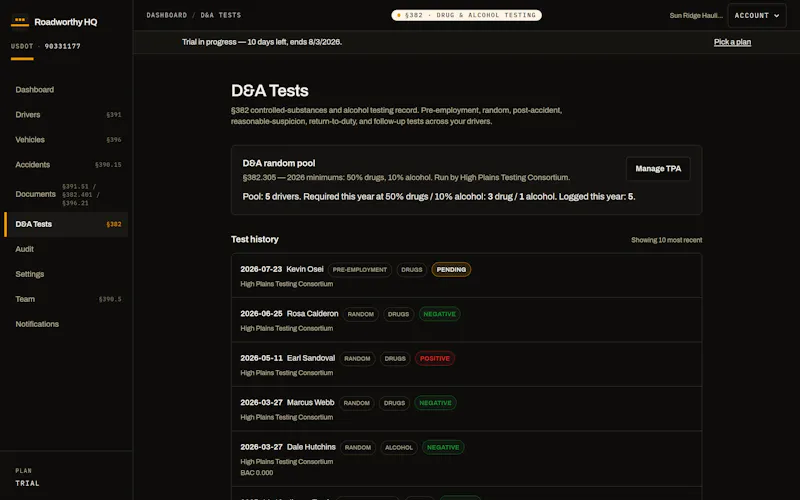Open the Drivers section

coord(66,115)
